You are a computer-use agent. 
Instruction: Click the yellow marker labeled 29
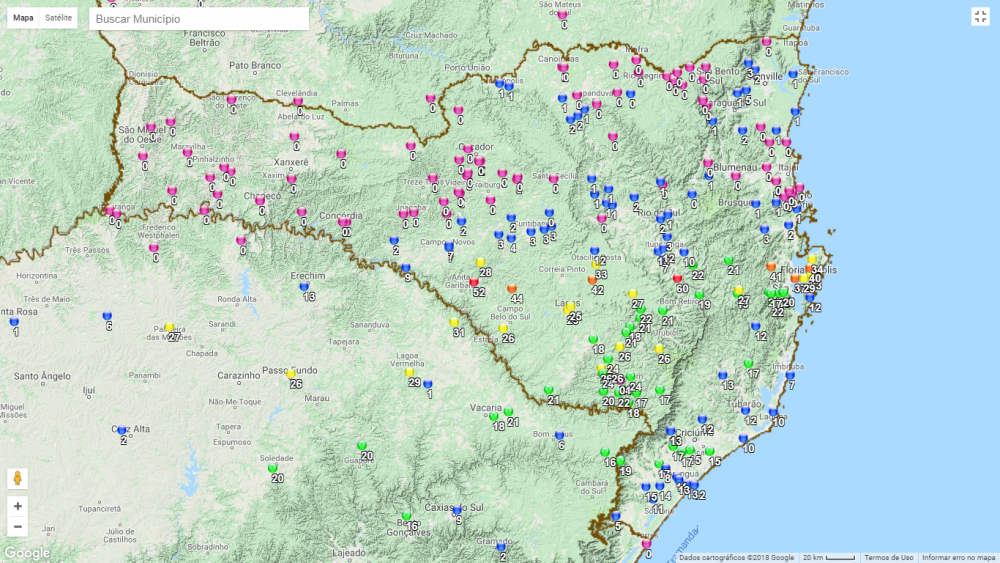tap(410, 372)
